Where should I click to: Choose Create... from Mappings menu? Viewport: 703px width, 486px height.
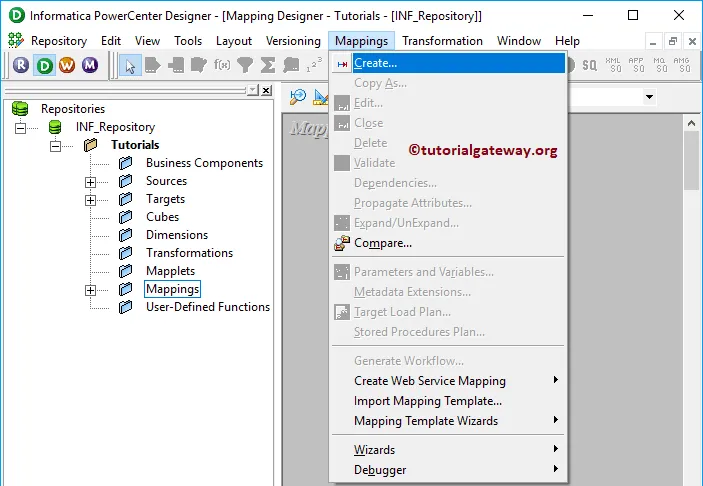click(448, 63)
